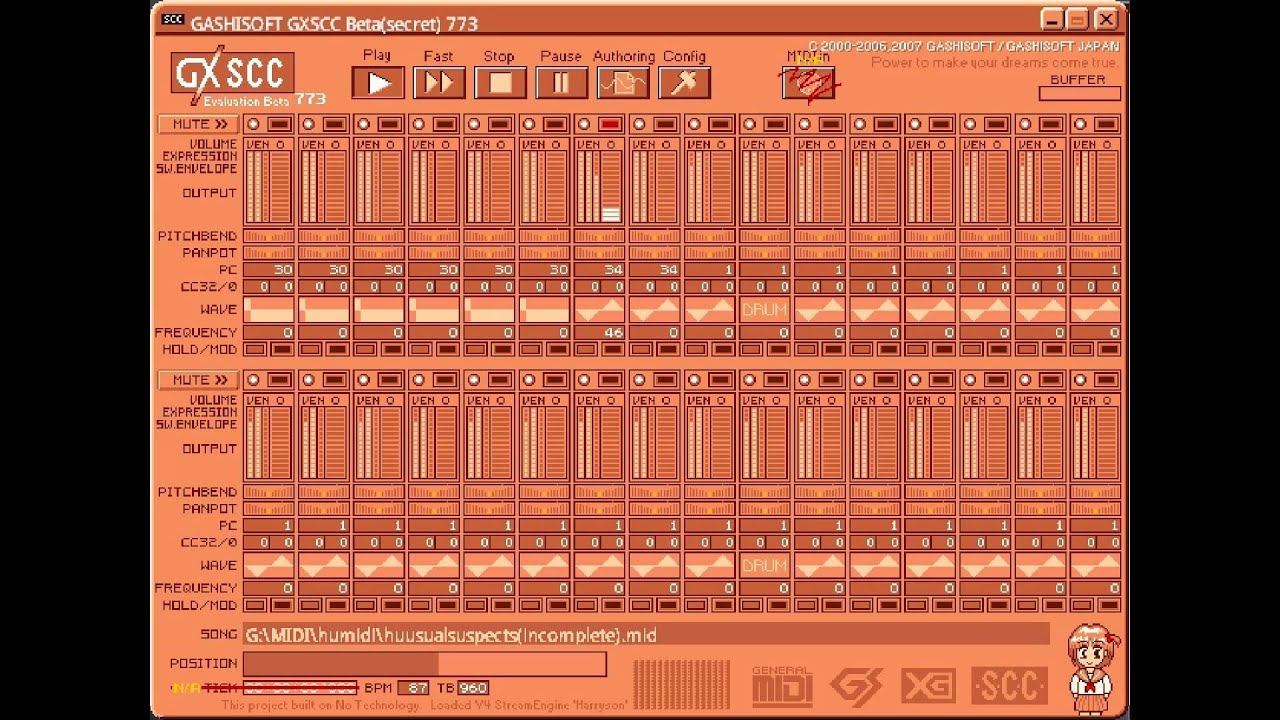This screenshot has height=720, width=1280.
Task: Click channel 1 square WAVE display, upper bank
Action: [269, 309]
